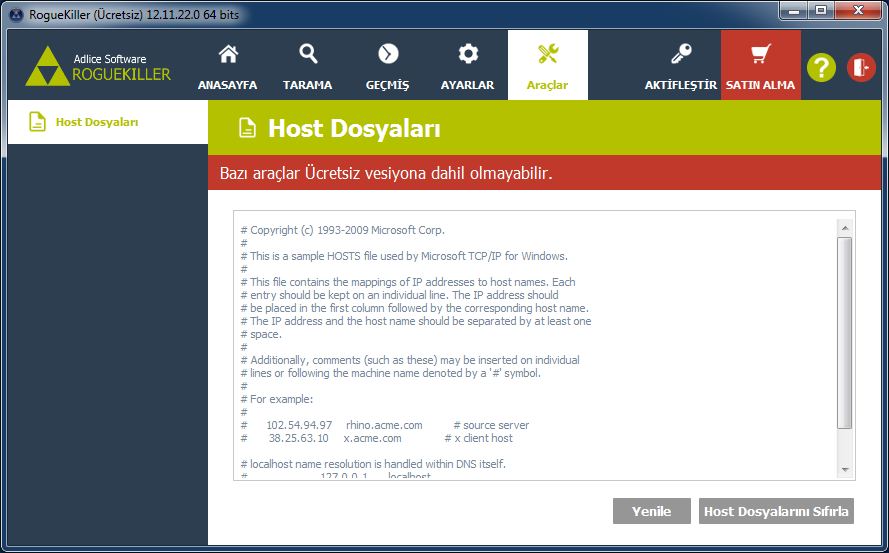Click the '# space.' comment line
This screenshot has width=889, height=553.
(x=261, y=335)
